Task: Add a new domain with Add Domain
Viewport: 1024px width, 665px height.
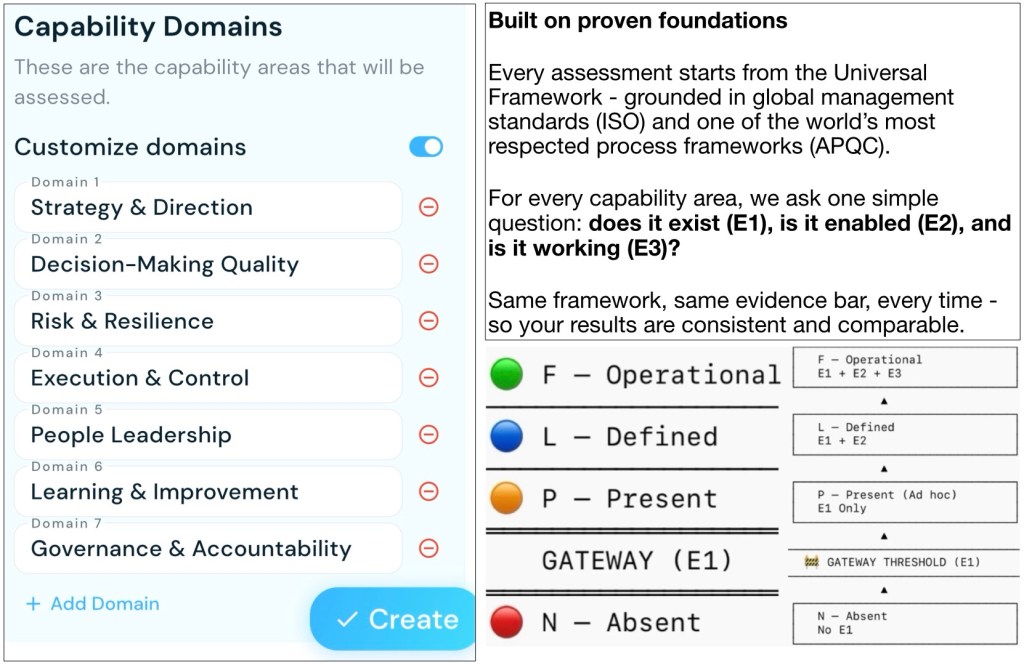Action: coord(93,604)
